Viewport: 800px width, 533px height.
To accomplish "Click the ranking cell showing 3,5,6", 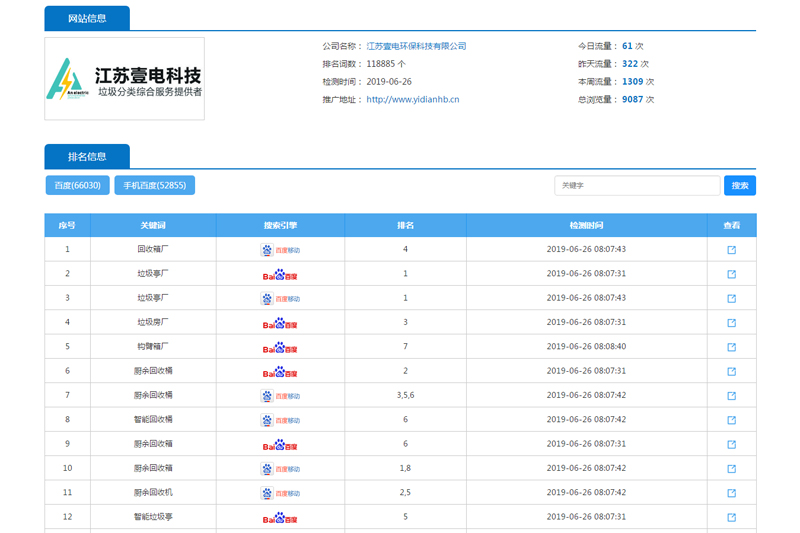I will coord(406,395).
